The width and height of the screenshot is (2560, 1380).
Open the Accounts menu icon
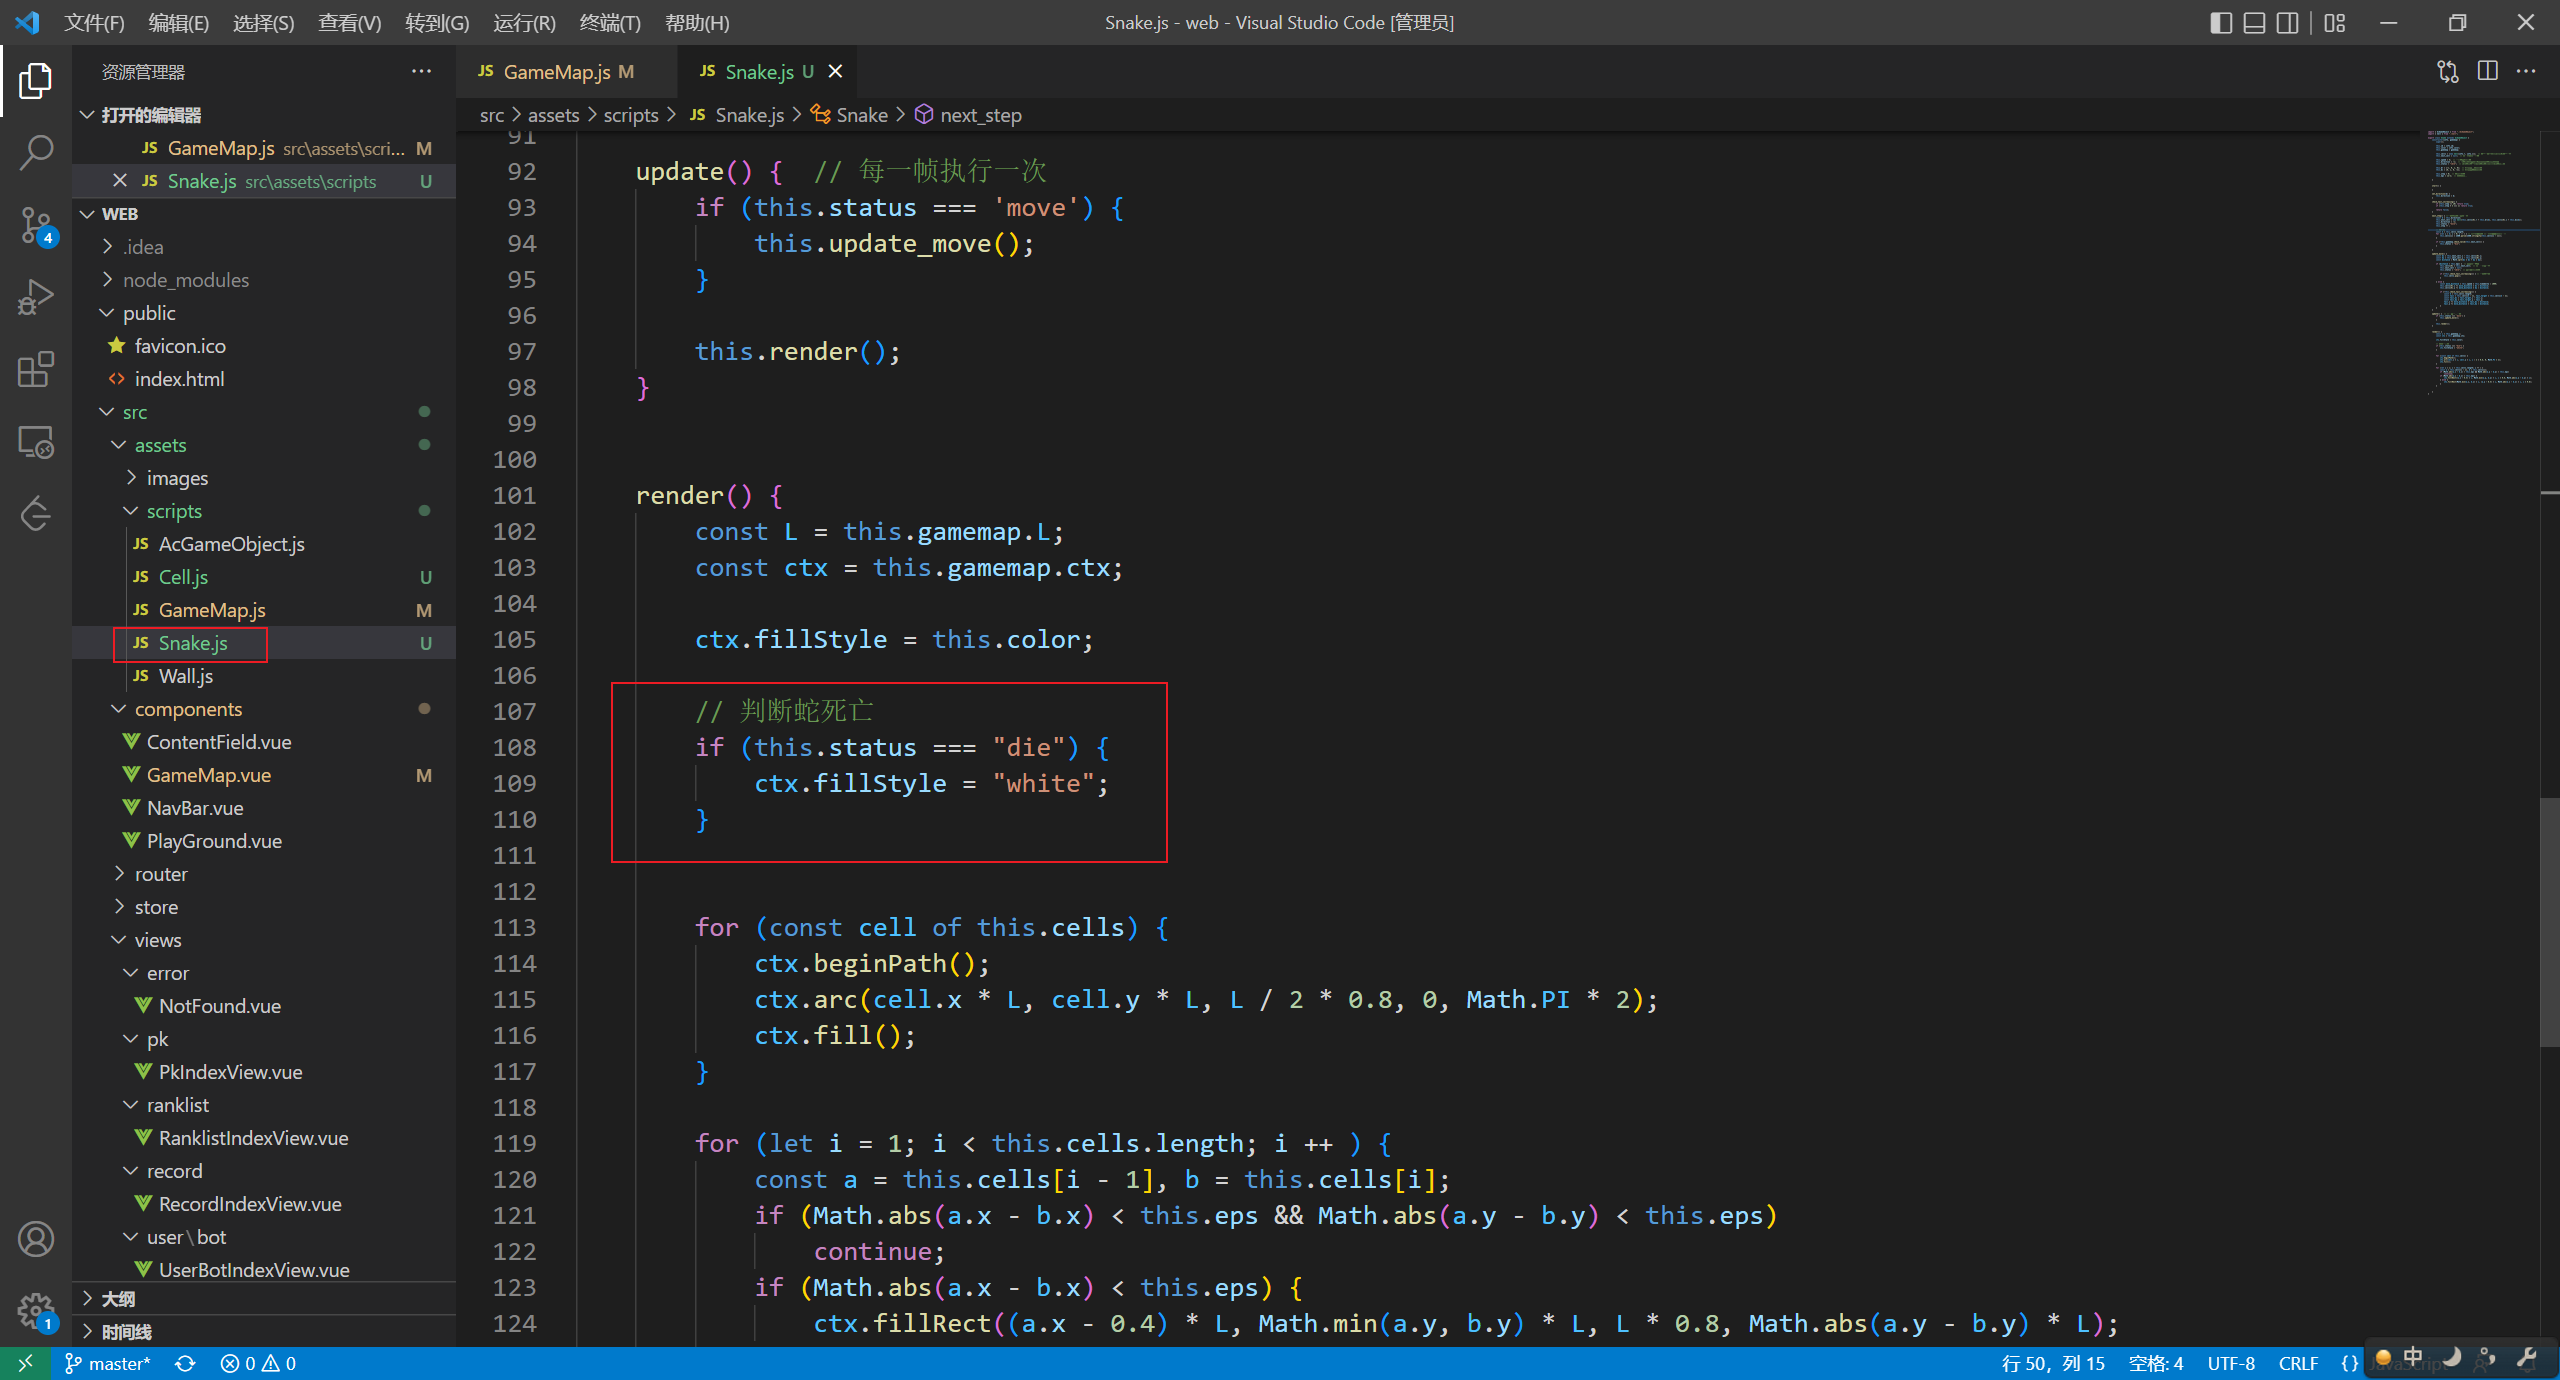click(36, 1239)
